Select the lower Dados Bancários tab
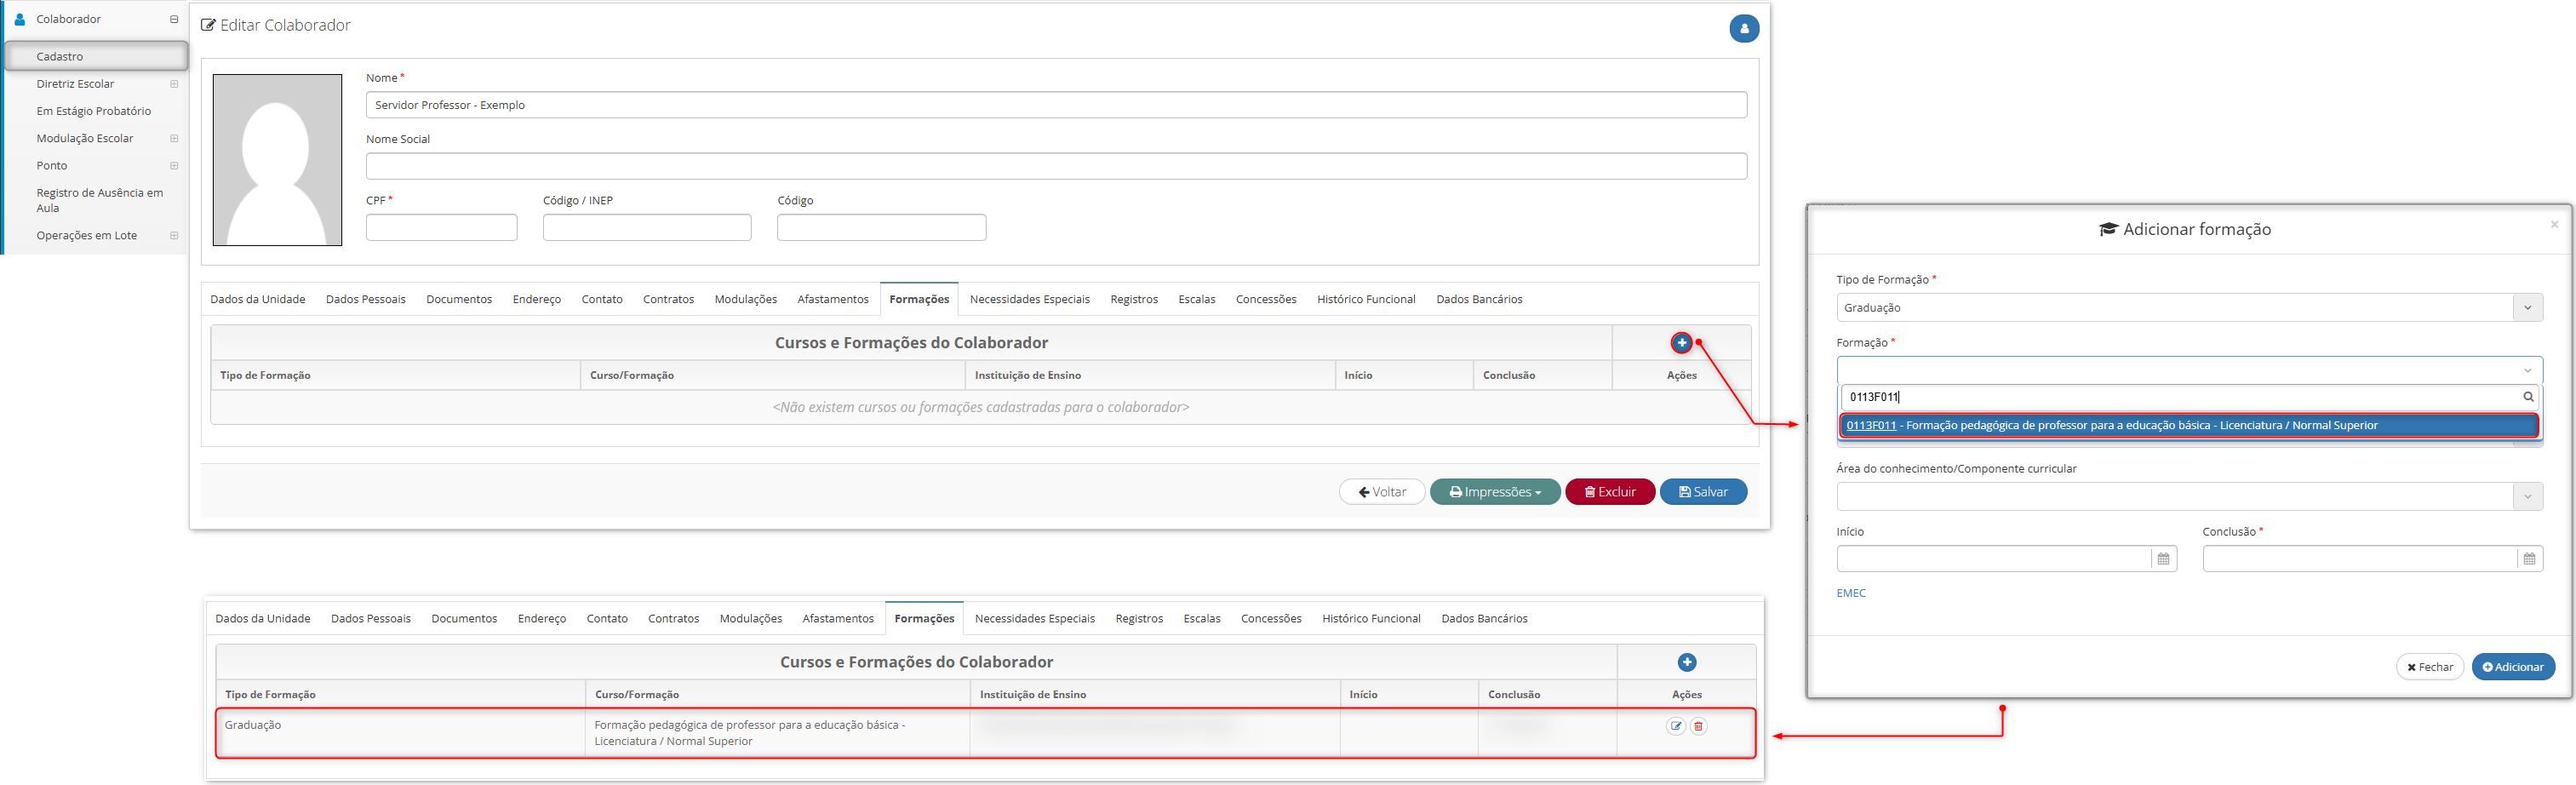Image resolution: width=2576 pixels, height=785 pixels. click(1484, 619)
